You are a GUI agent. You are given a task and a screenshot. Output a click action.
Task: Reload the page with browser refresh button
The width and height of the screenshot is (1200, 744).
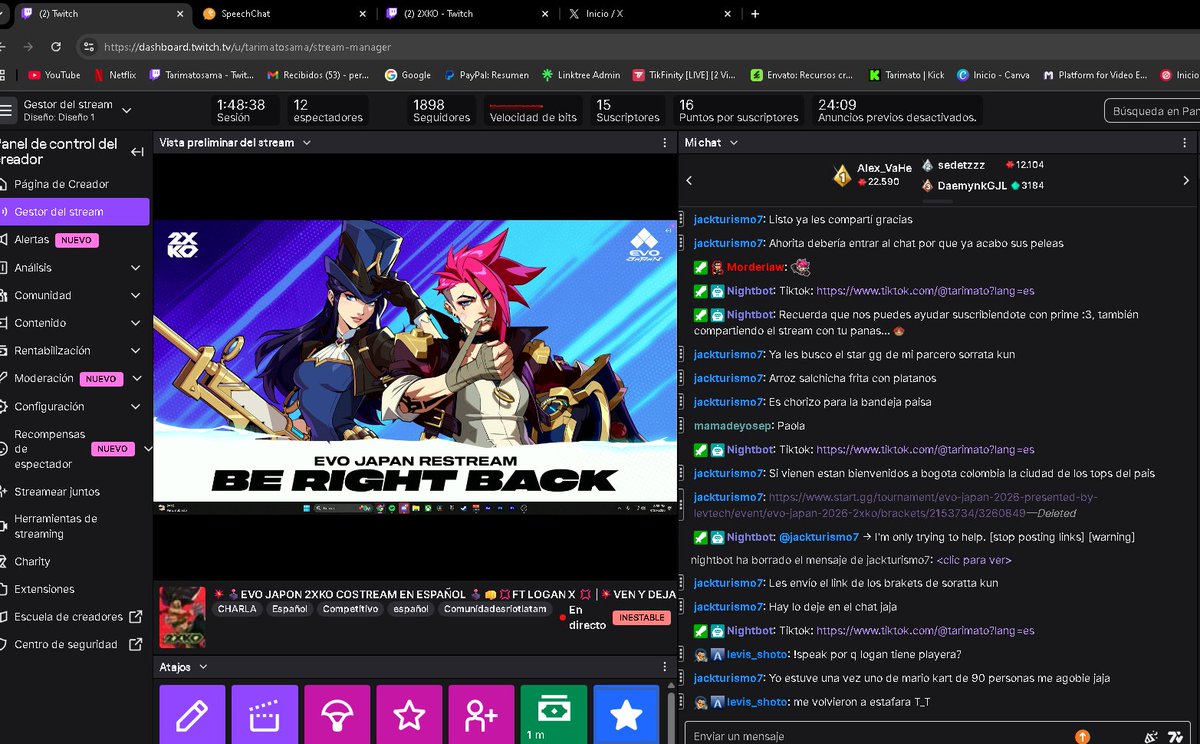coord(56,47)
